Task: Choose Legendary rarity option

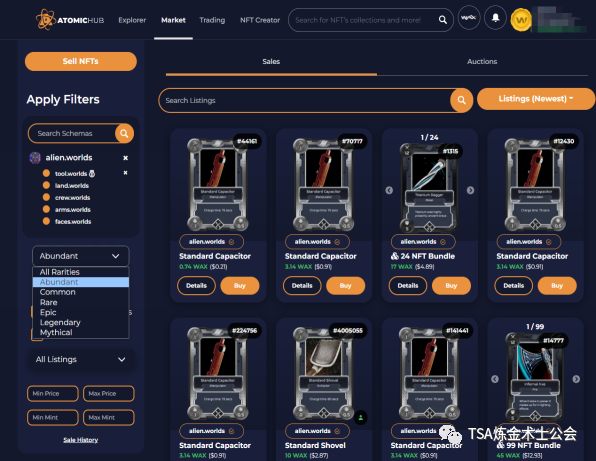Action: coord(81,322)
